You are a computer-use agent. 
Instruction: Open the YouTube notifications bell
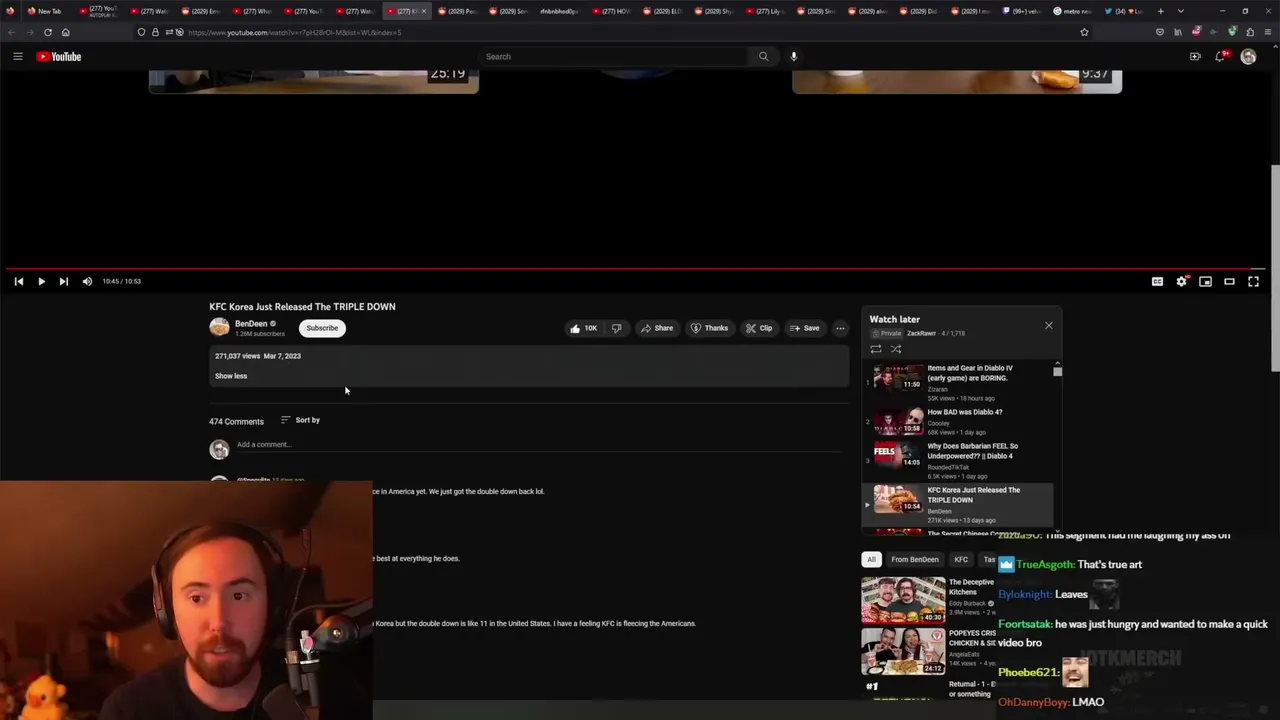1220,57
